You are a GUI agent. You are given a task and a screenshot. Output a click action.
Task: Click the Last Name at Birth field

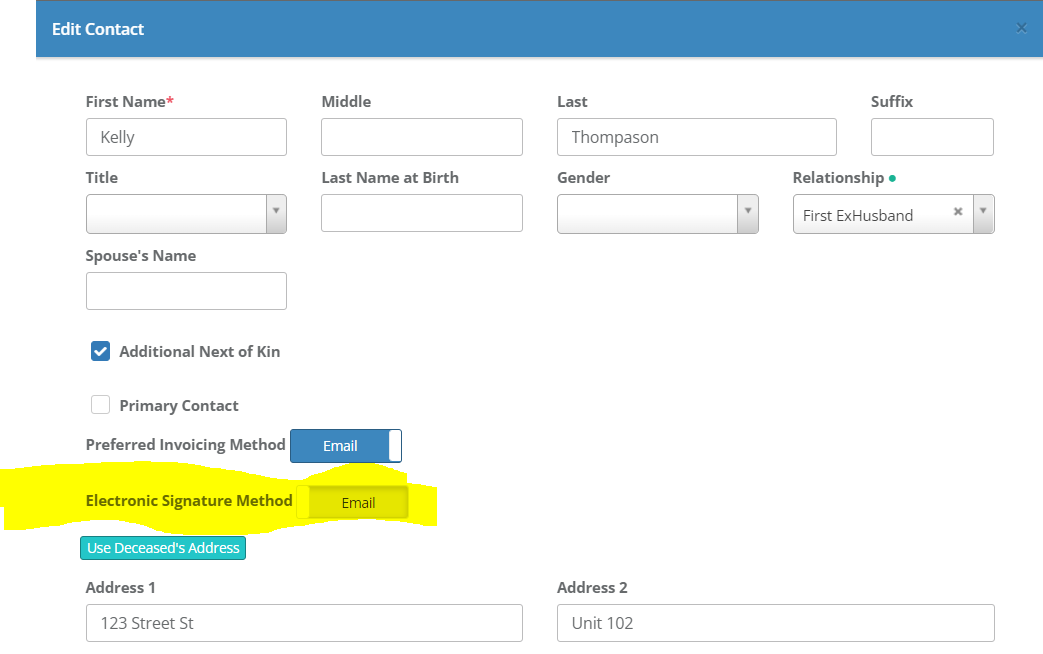pyautogui.click(x=421, y=213)
